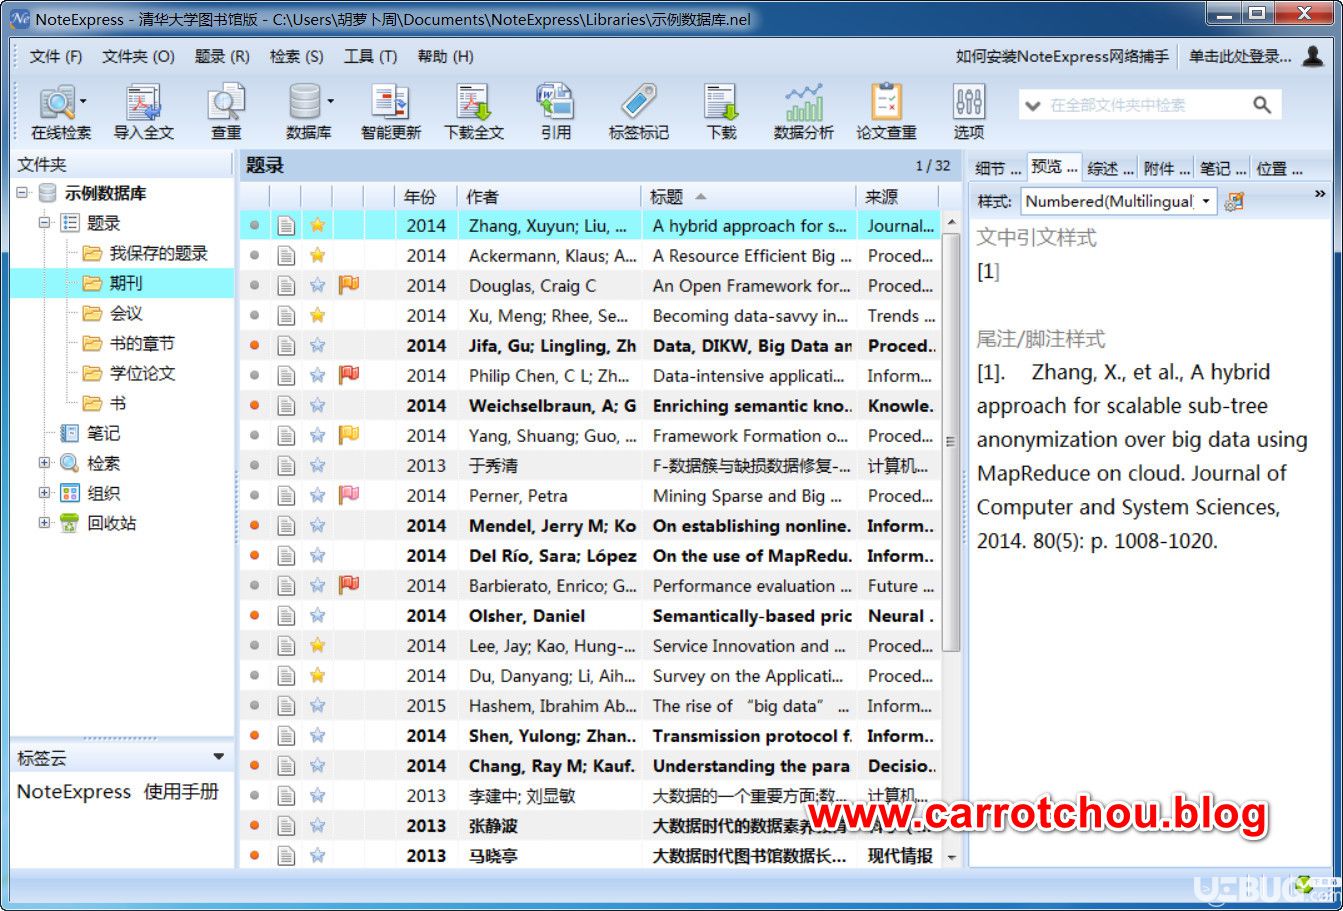The height and width of the screenshot is (911, 1343).
Task: Click the search magnifier icon in toolbar
Action: click(1262, 104)
